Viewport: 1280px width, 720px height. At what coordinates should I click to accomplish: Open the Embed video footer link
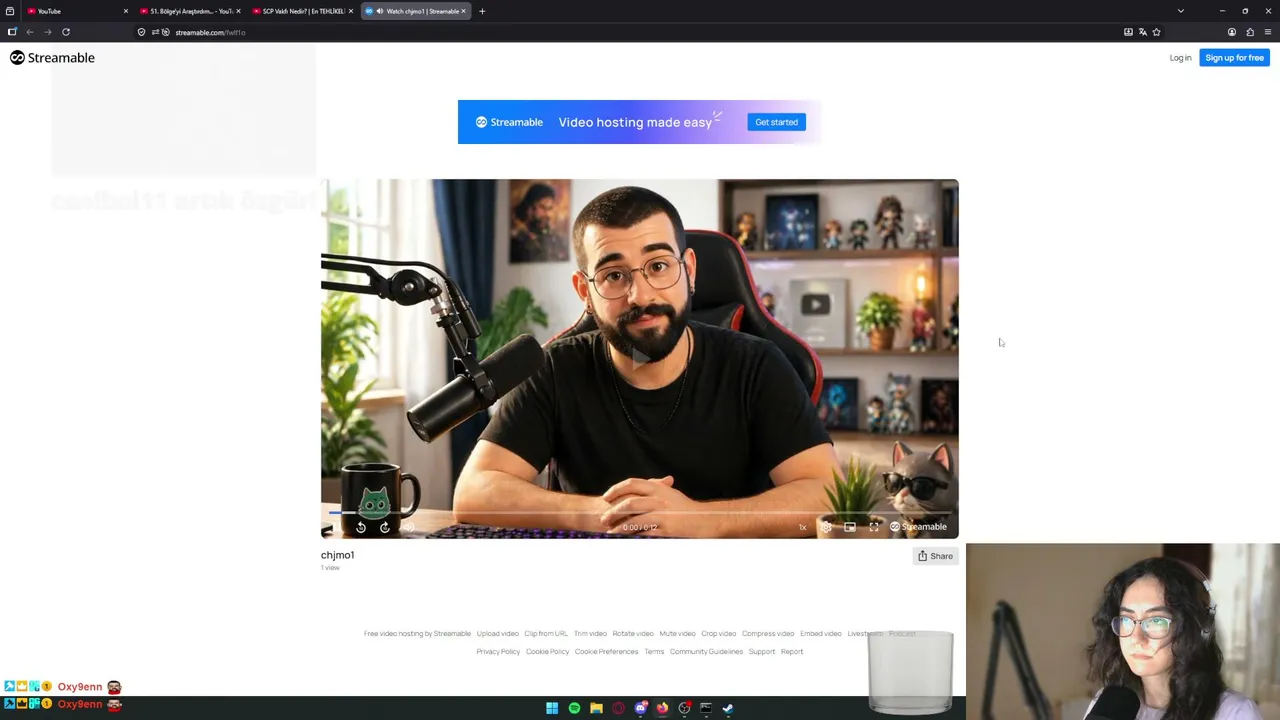pos(821,634)
